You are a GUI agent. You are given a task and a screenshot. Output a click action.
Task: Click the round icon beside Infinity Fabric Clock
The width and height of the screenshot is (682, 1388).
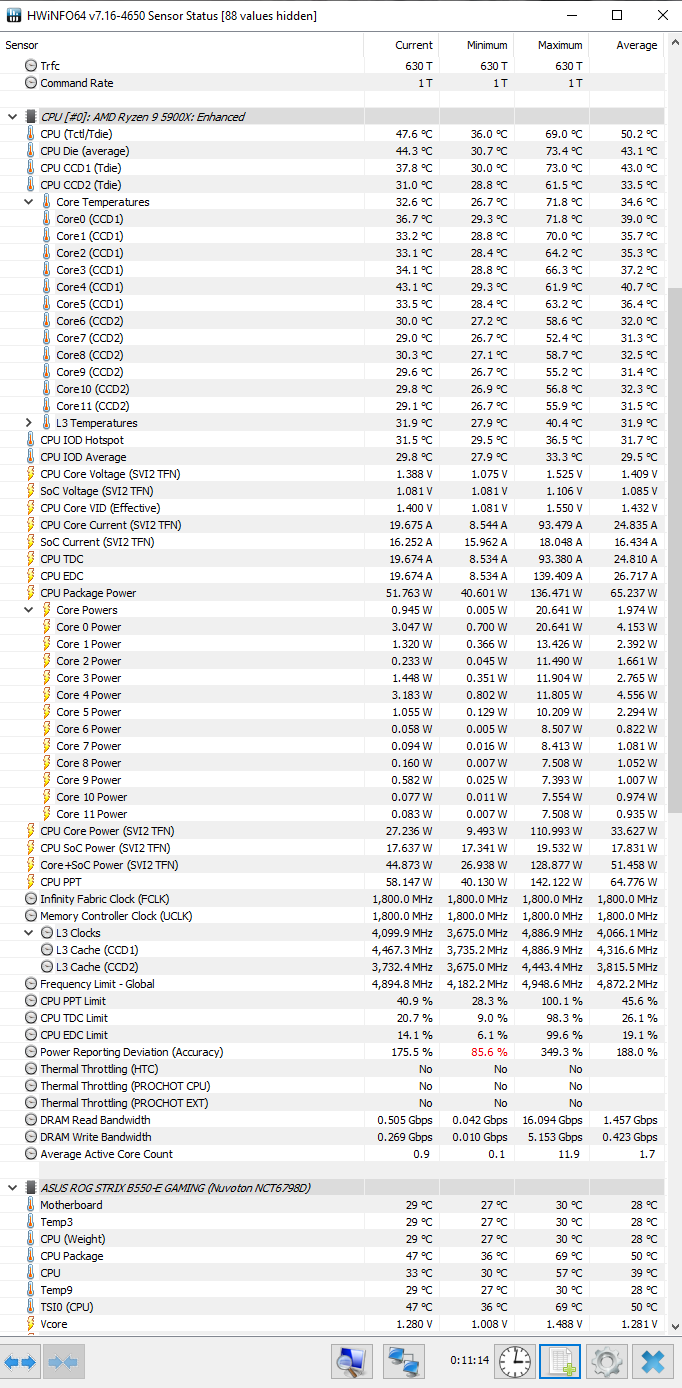pyautogui.click(x=30, y=899)
